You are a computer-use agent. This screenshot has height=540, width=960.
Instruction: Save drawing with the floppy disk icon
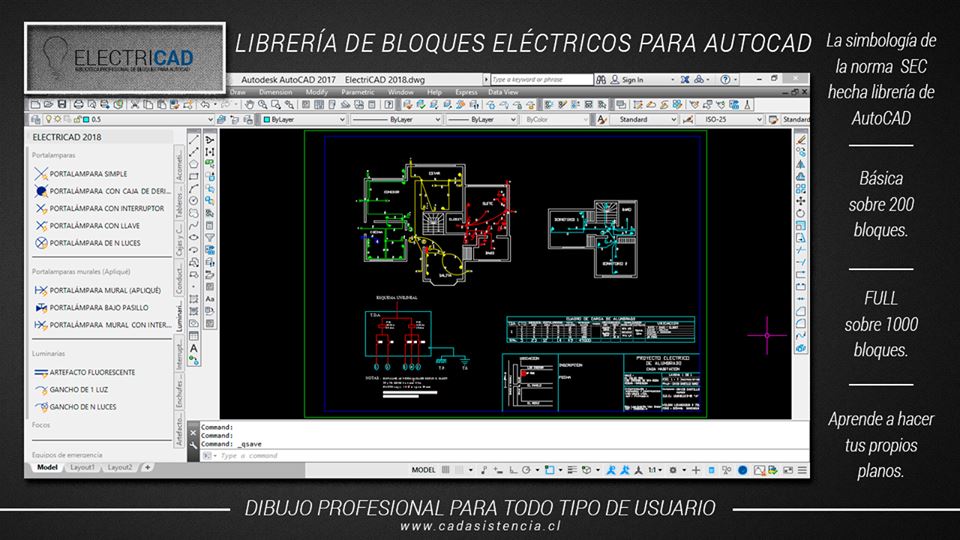62,105
